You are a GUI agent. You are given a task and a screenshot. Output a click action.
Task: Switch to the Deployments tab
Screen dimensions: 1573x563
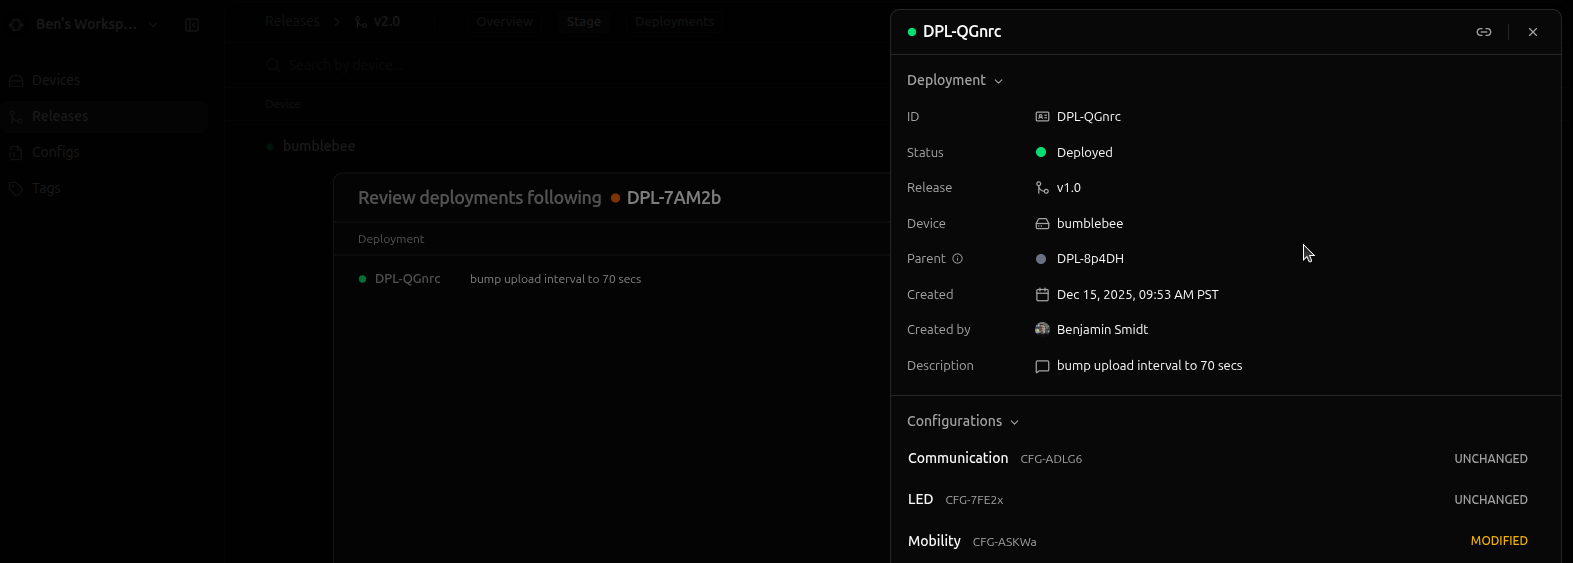[674, 21]
